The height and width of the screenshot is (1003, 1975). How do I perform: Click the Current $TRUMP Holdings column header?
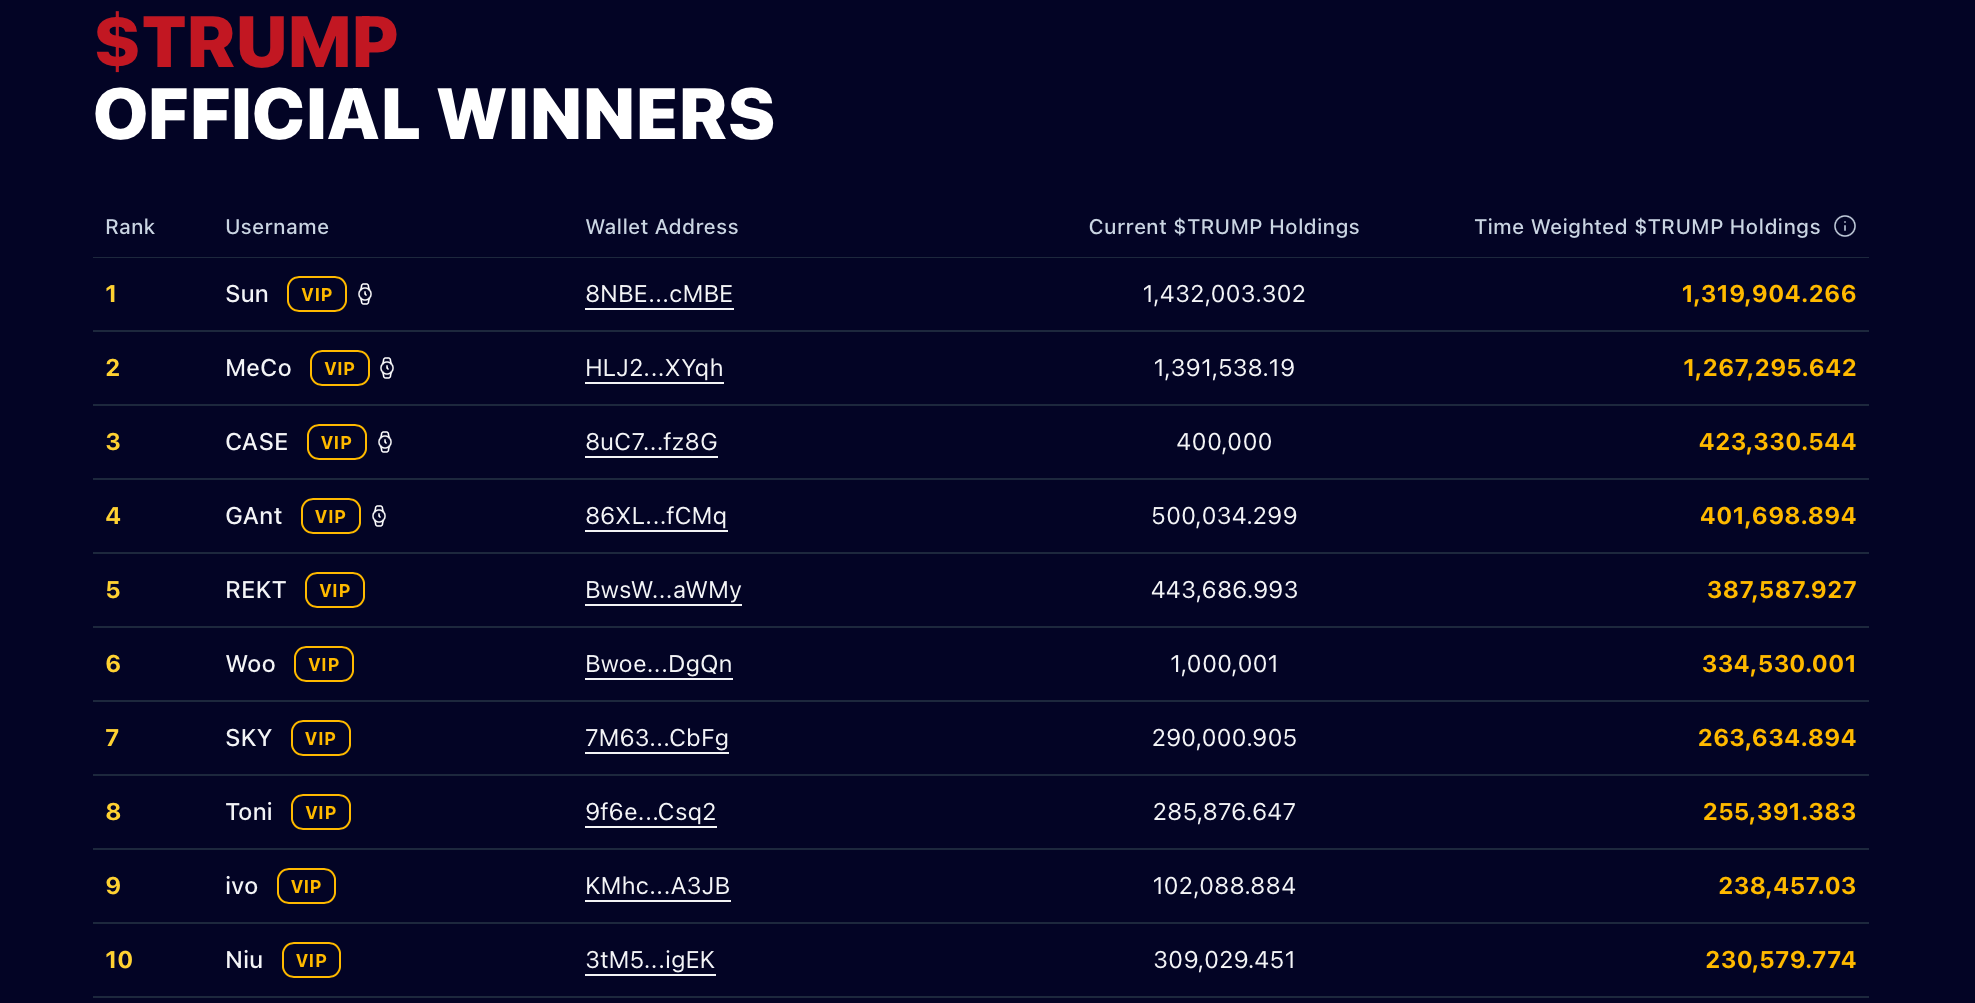coord(1224,227)
